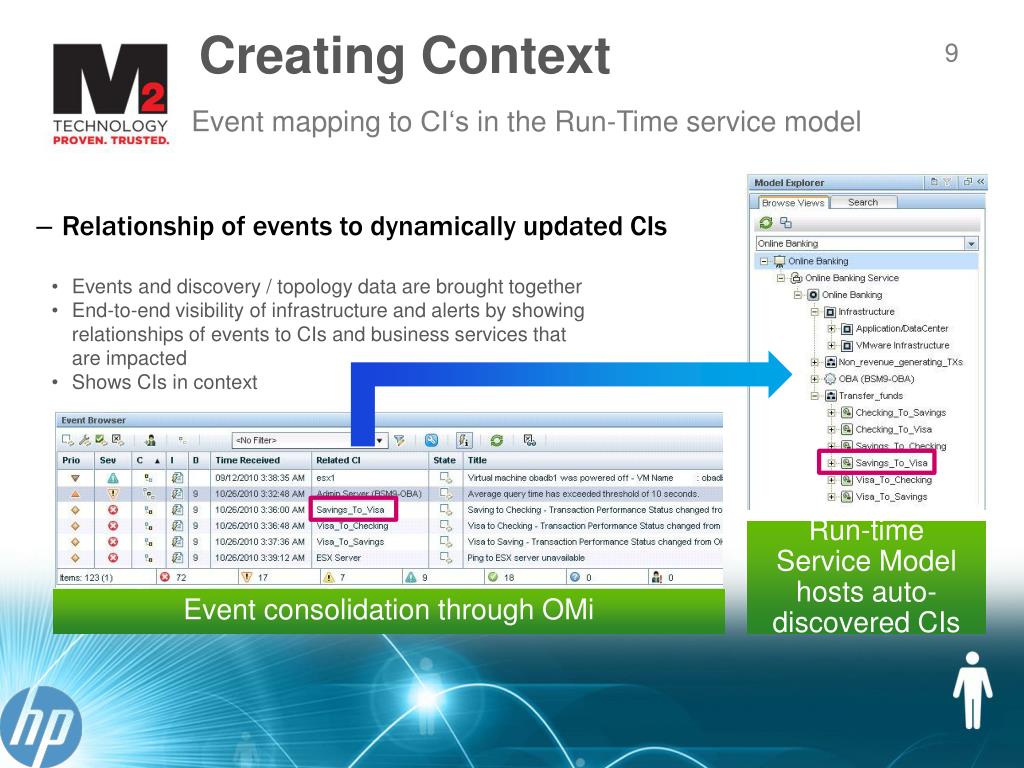Image resolution: width=1024 pixels, height=768 pixels.
Task: Sort by the Title column header
Action: 593,460
